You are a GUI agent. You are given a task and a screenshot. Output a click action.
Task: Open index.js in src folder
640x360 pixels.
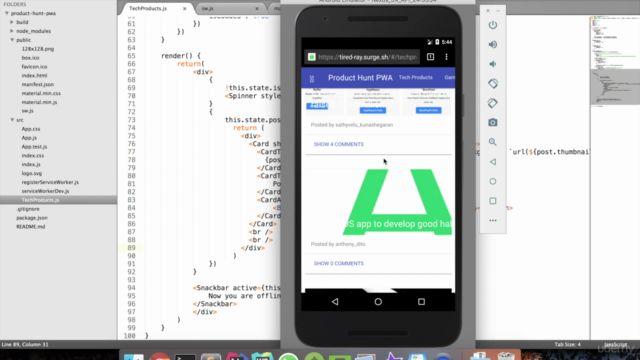pos(31,164)
